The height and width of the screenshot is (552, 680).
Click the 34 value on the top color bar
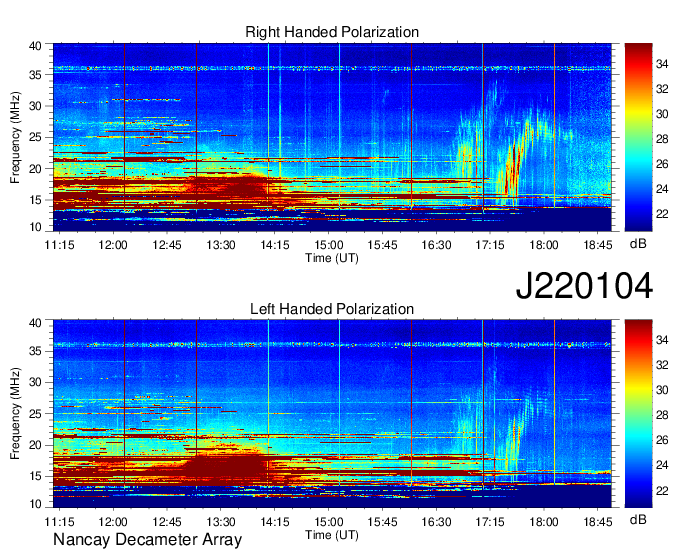click(662, 64)
